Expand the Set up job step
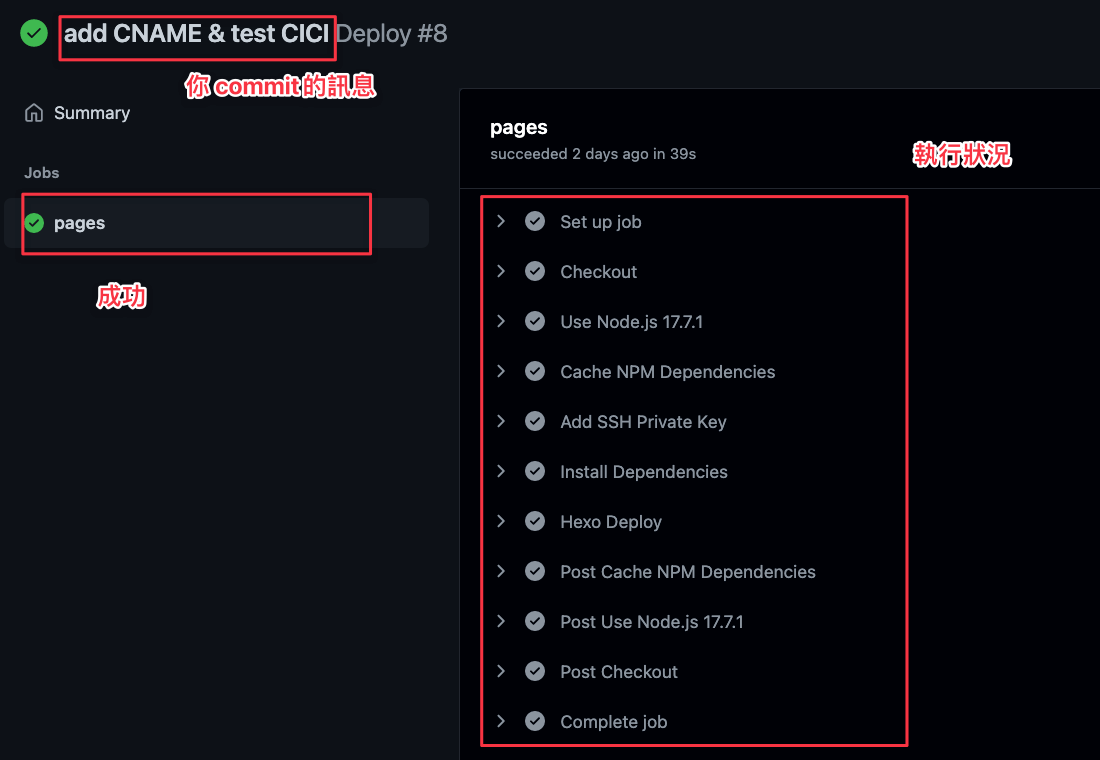The width and height of the screenshot is (1100, 760). (501, 222)
